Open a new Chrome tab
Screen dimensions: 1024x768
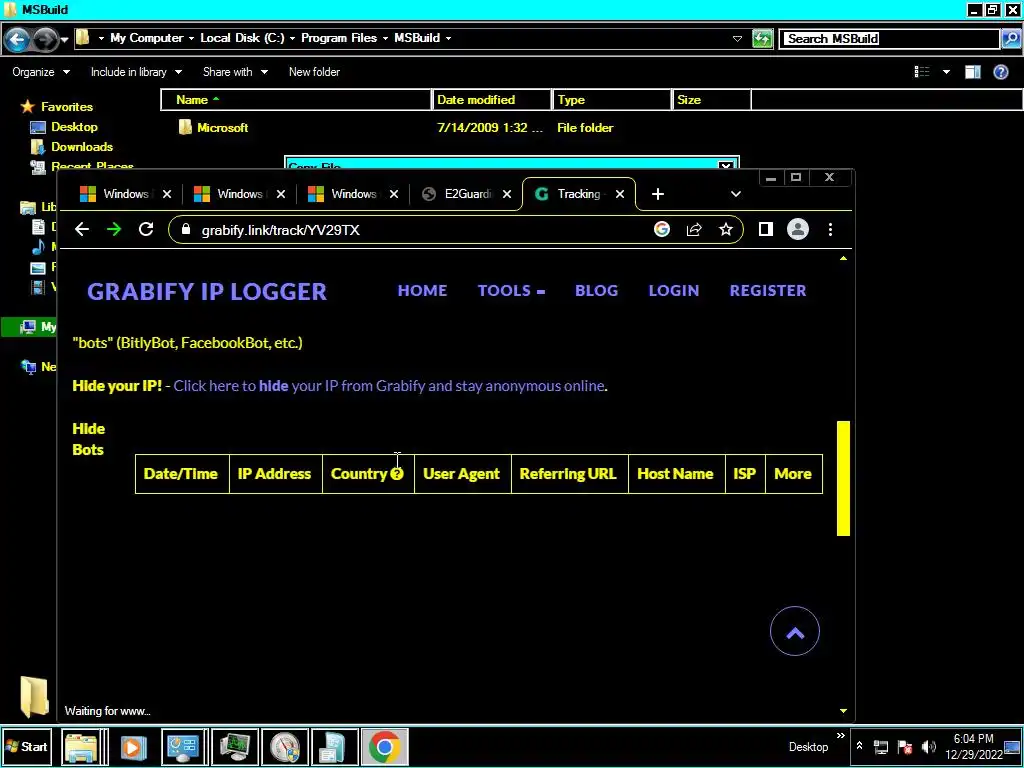658,194
